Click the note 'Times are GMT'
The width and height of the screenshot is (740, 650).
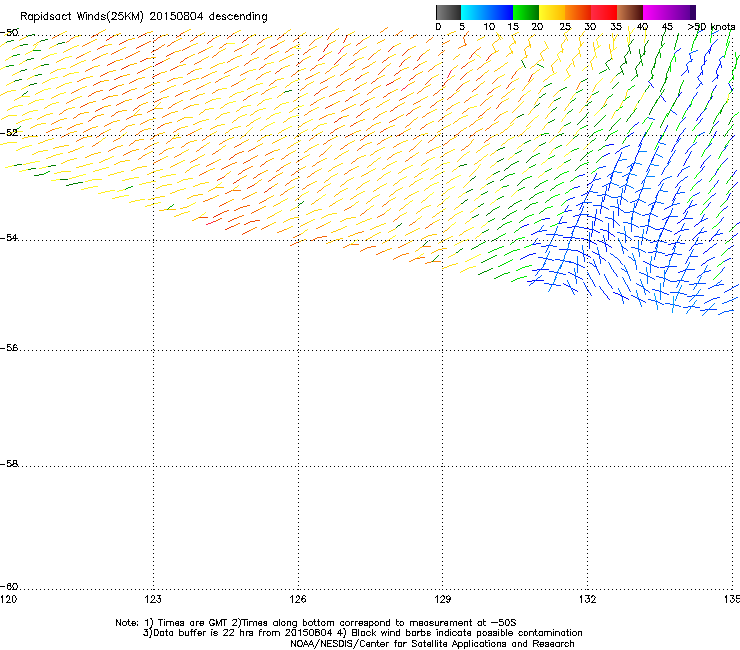coord(193,623)
